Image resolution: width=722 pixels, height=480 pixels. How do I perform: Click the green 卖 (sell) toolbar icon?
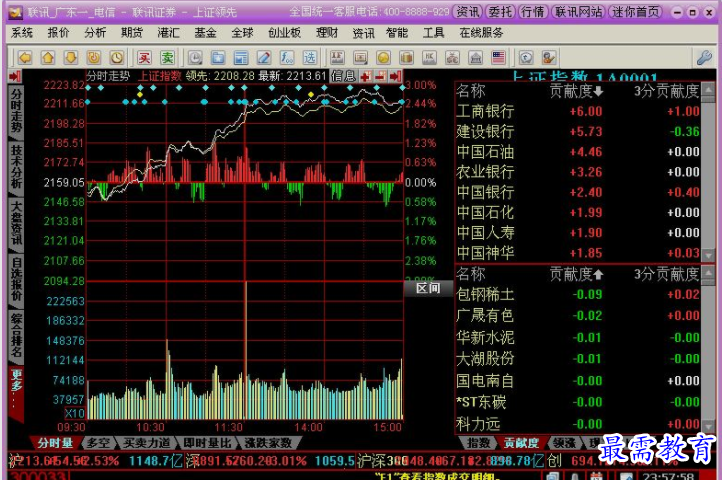point(167,58)
